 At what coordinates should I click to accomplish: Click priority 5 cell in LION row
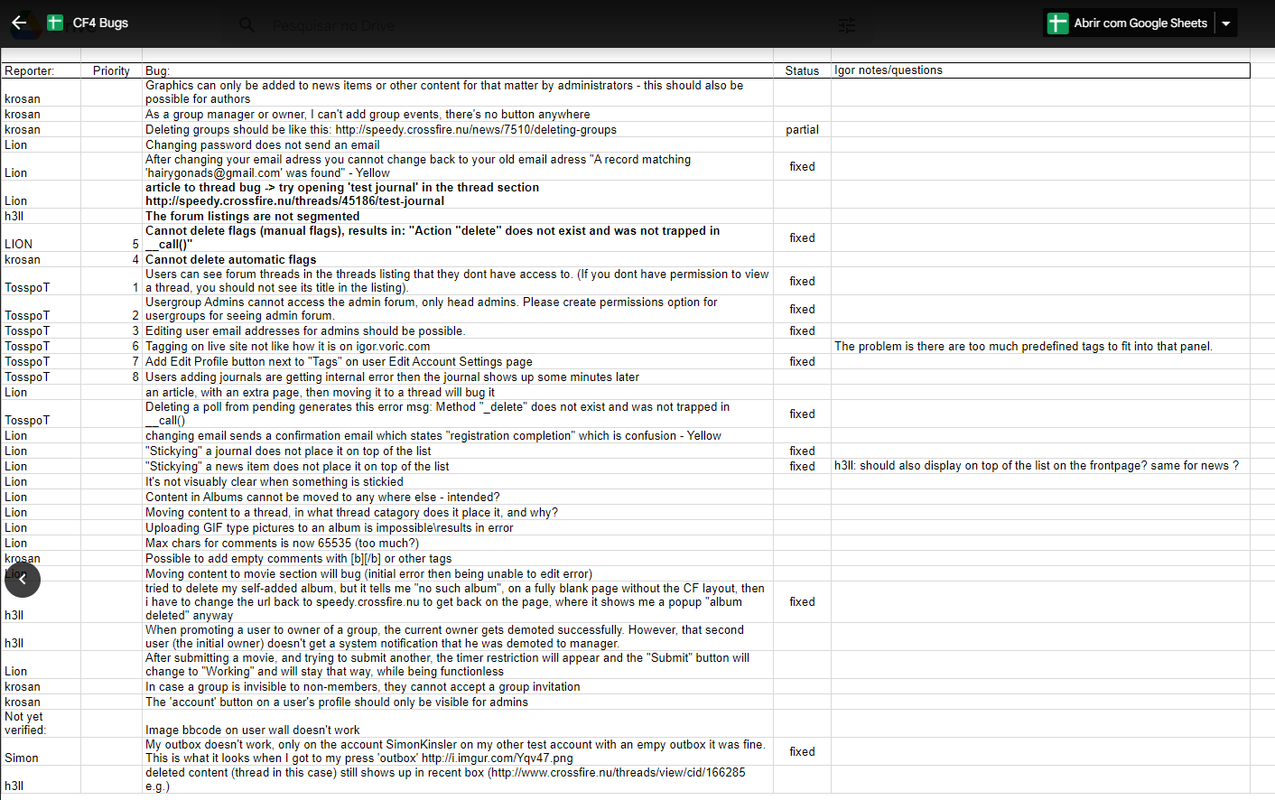[x=111, y=238]
